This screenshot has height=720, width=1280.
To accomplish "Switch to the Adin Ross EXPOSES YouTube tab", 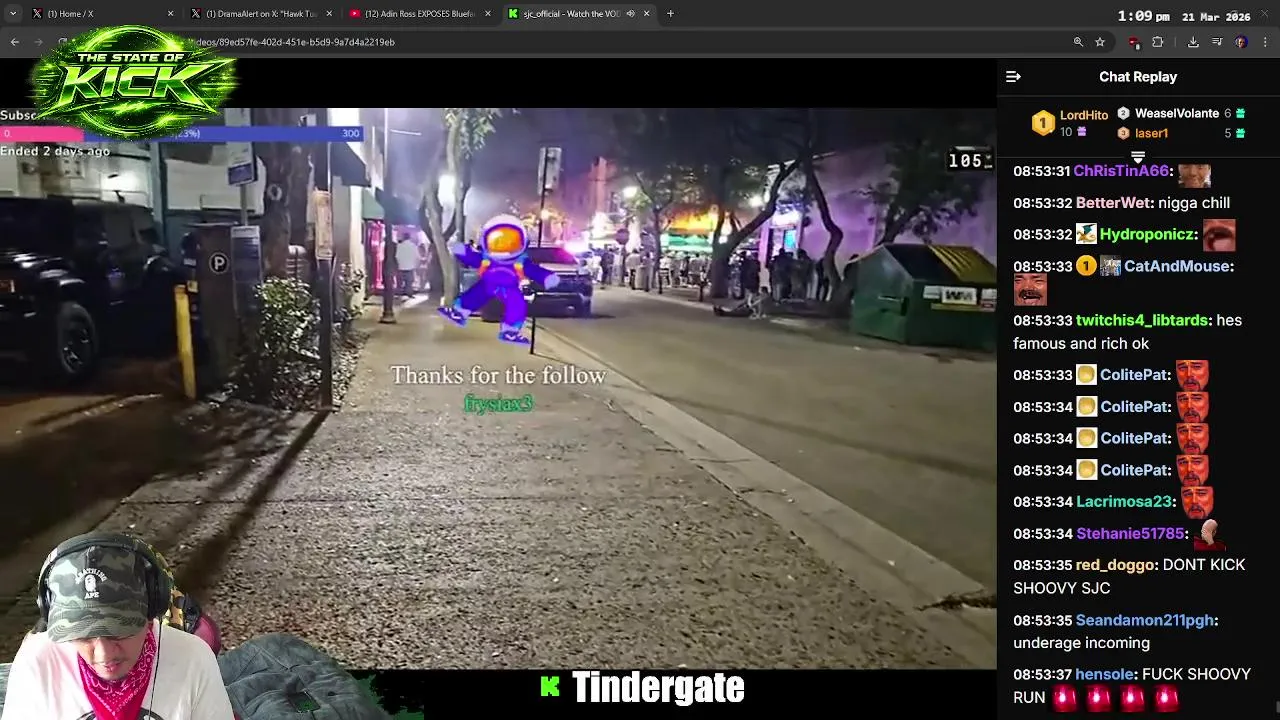I will click(420, 14).
